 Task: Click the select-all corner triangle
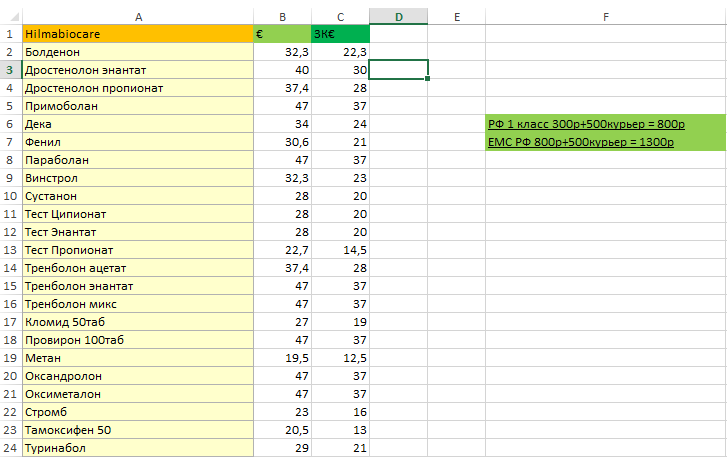(15, 18)
